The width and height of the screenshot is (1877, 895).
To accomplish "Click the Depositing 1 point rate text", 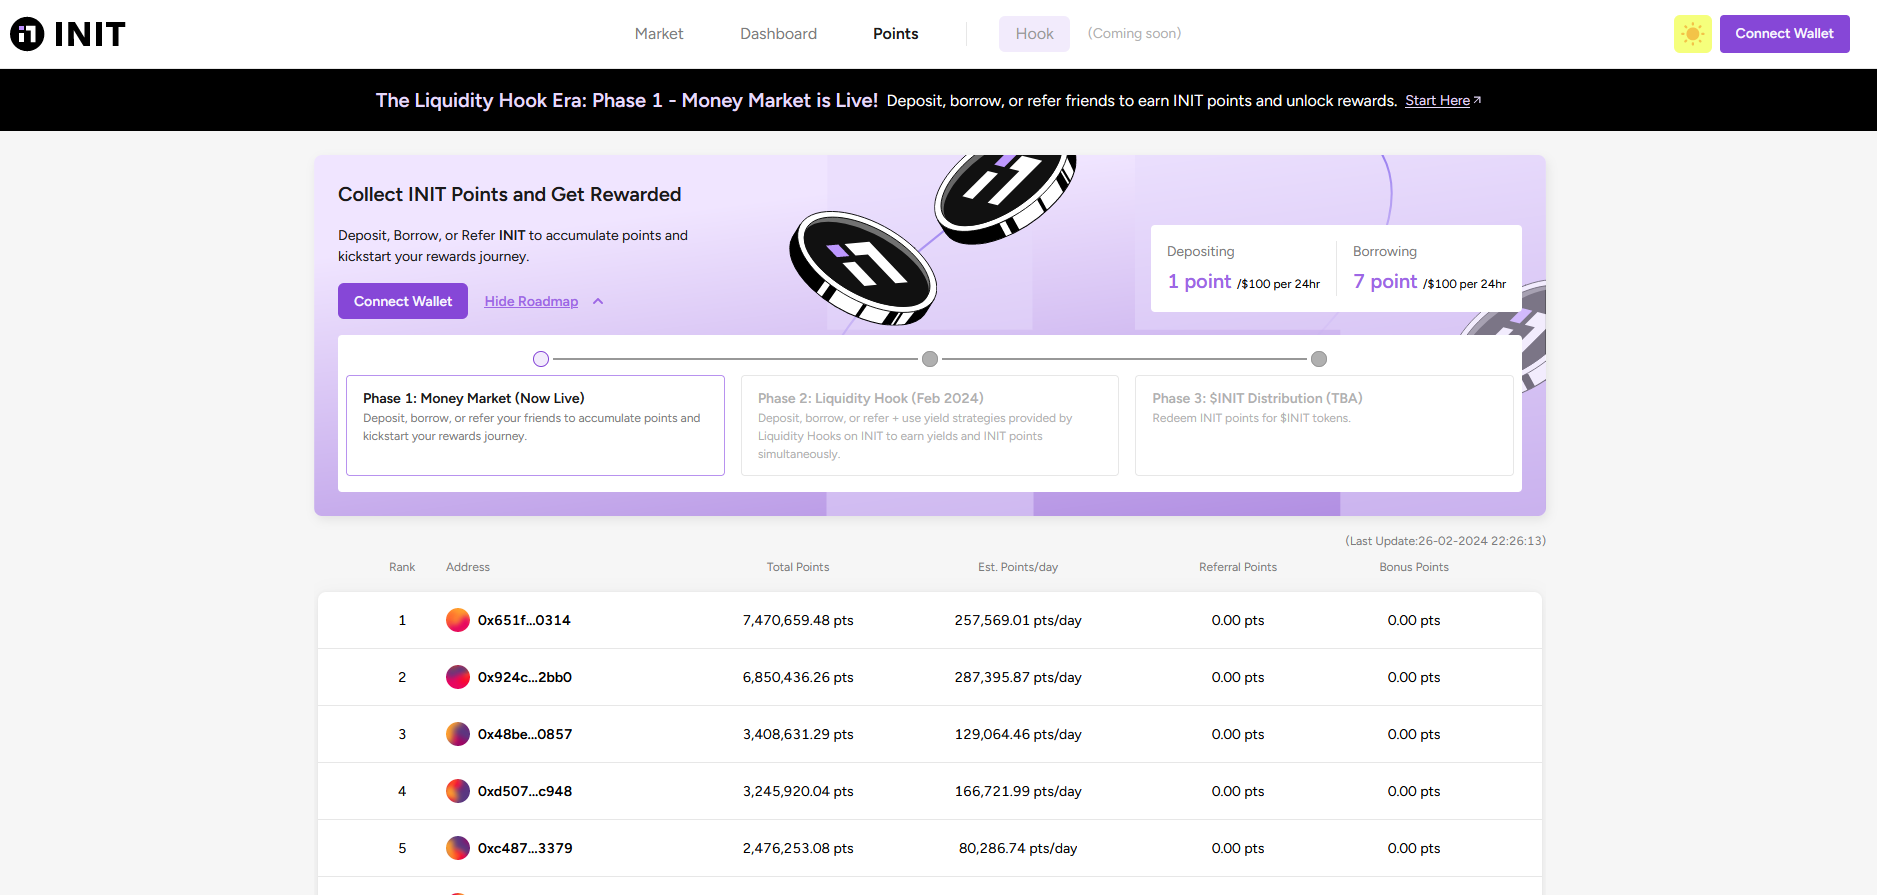I will 1244,282.
